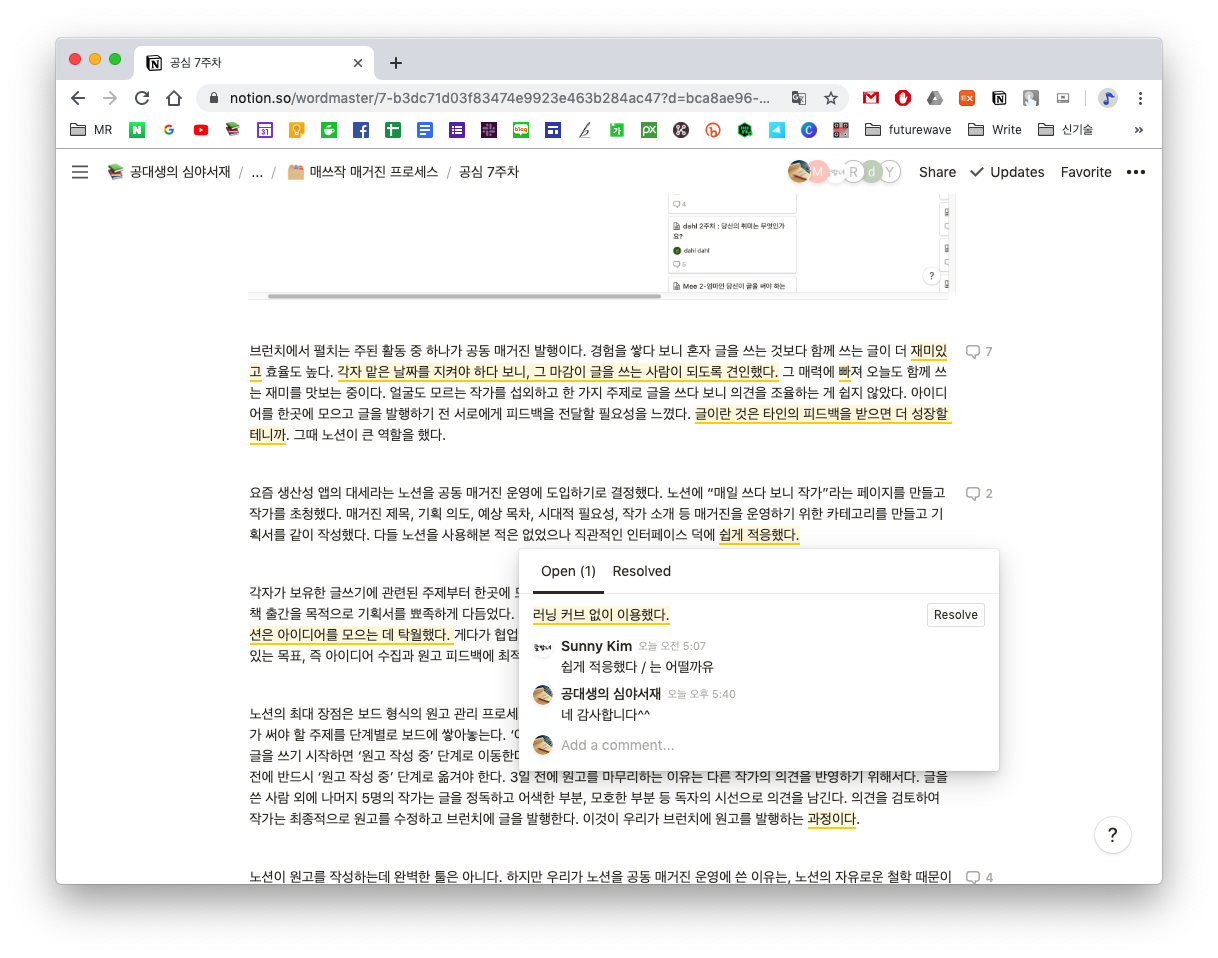Open the Slack bookmark

click(x=489, y=130)
